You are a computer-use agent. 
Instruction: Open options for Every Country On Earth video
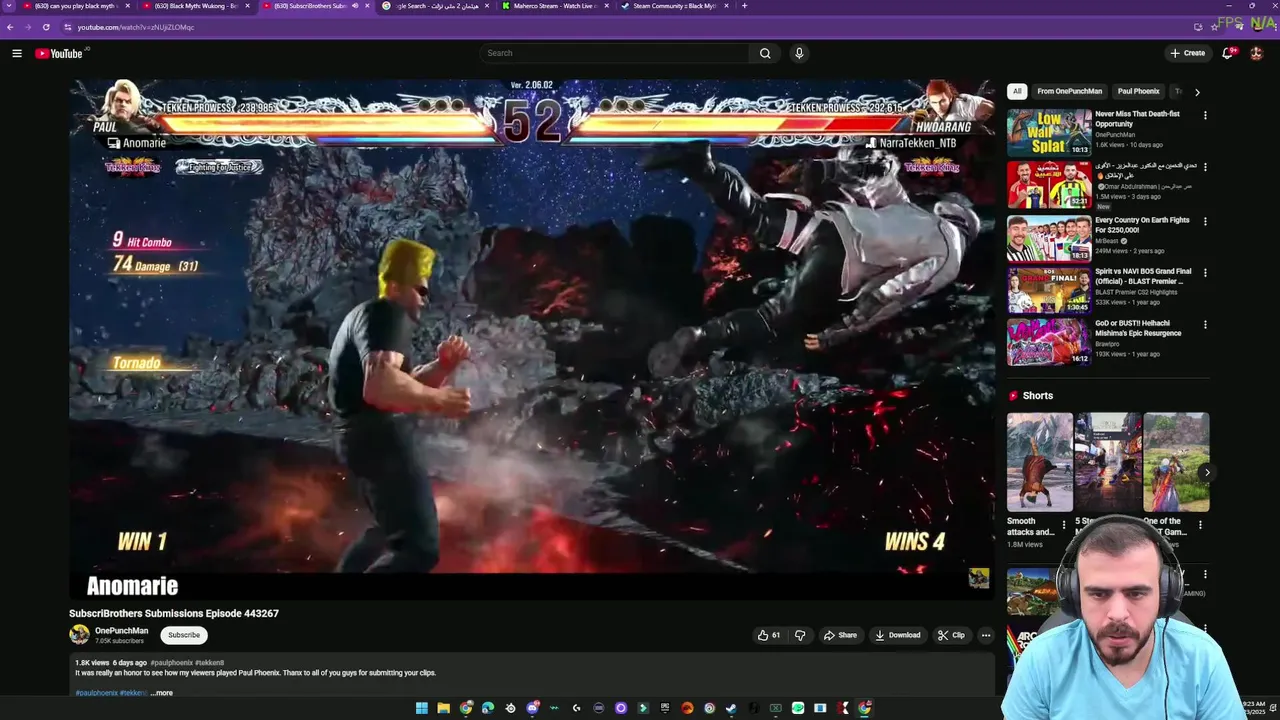[1204, 221]
